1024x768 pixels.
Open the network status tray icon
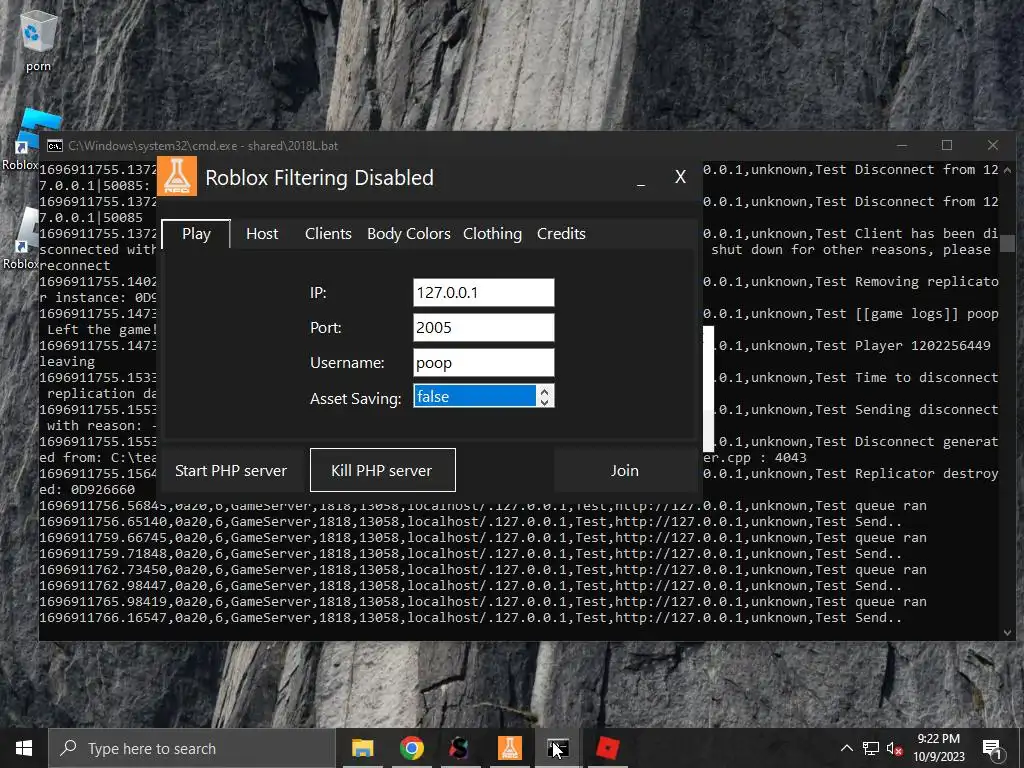click(871, 748)
